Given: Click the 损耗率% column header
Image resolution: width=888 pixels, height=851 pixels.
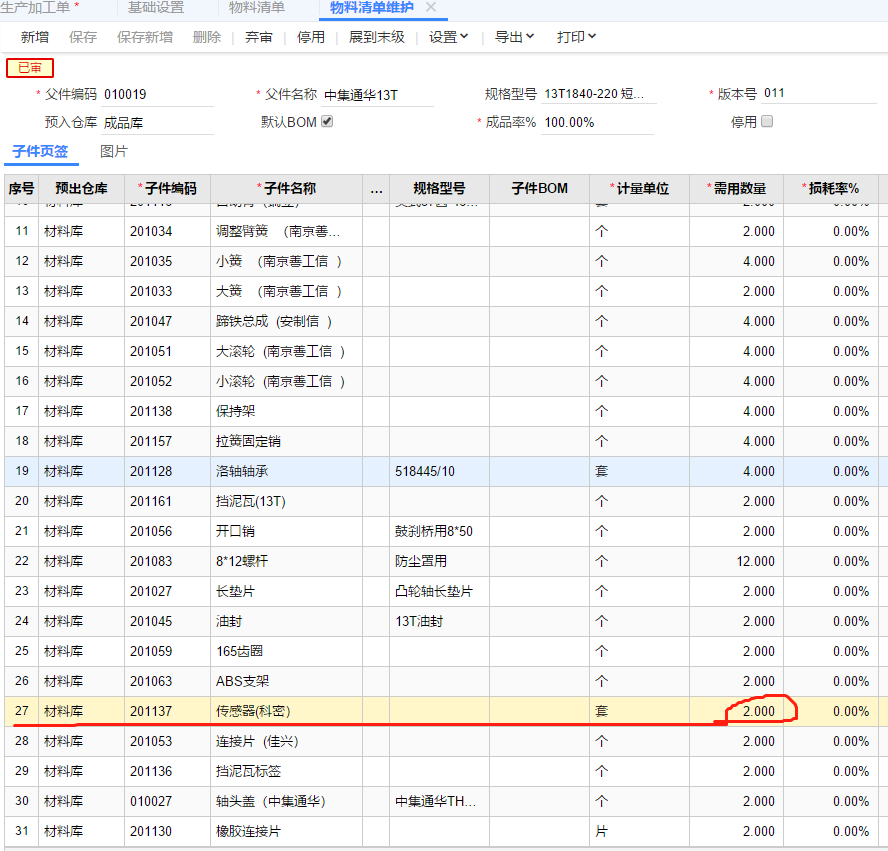Looking at the screenshot, I should pyautogui.click(x=831, y=189).
